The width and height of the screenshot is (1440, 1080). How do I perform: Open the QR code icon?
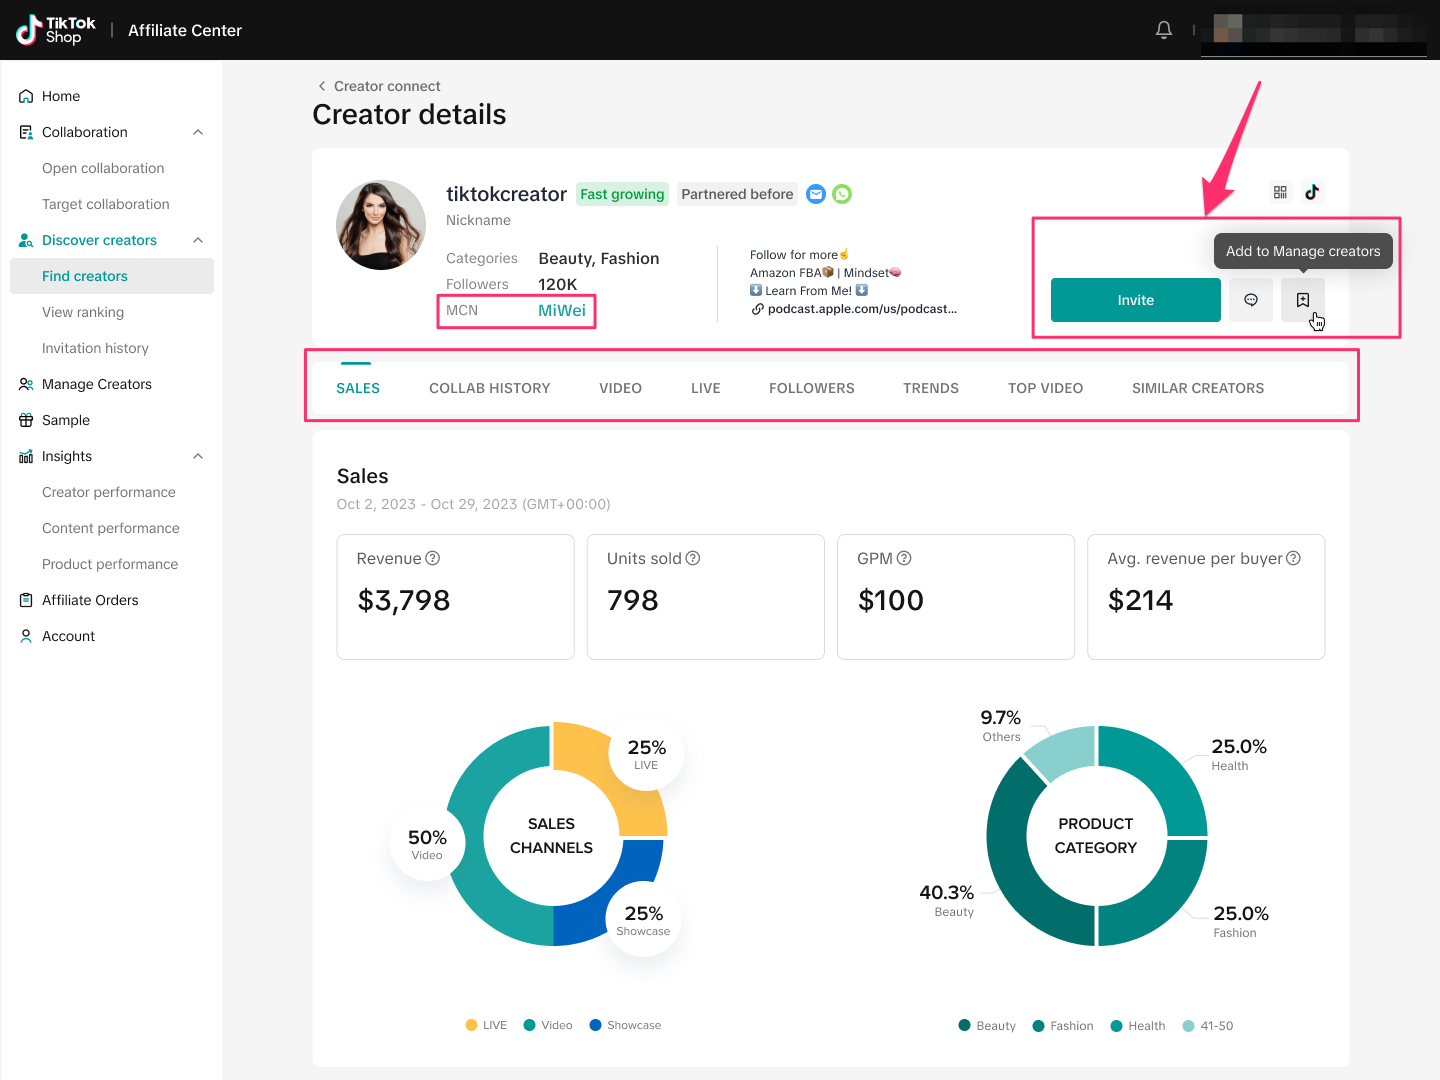click(x=1280, y=192)
